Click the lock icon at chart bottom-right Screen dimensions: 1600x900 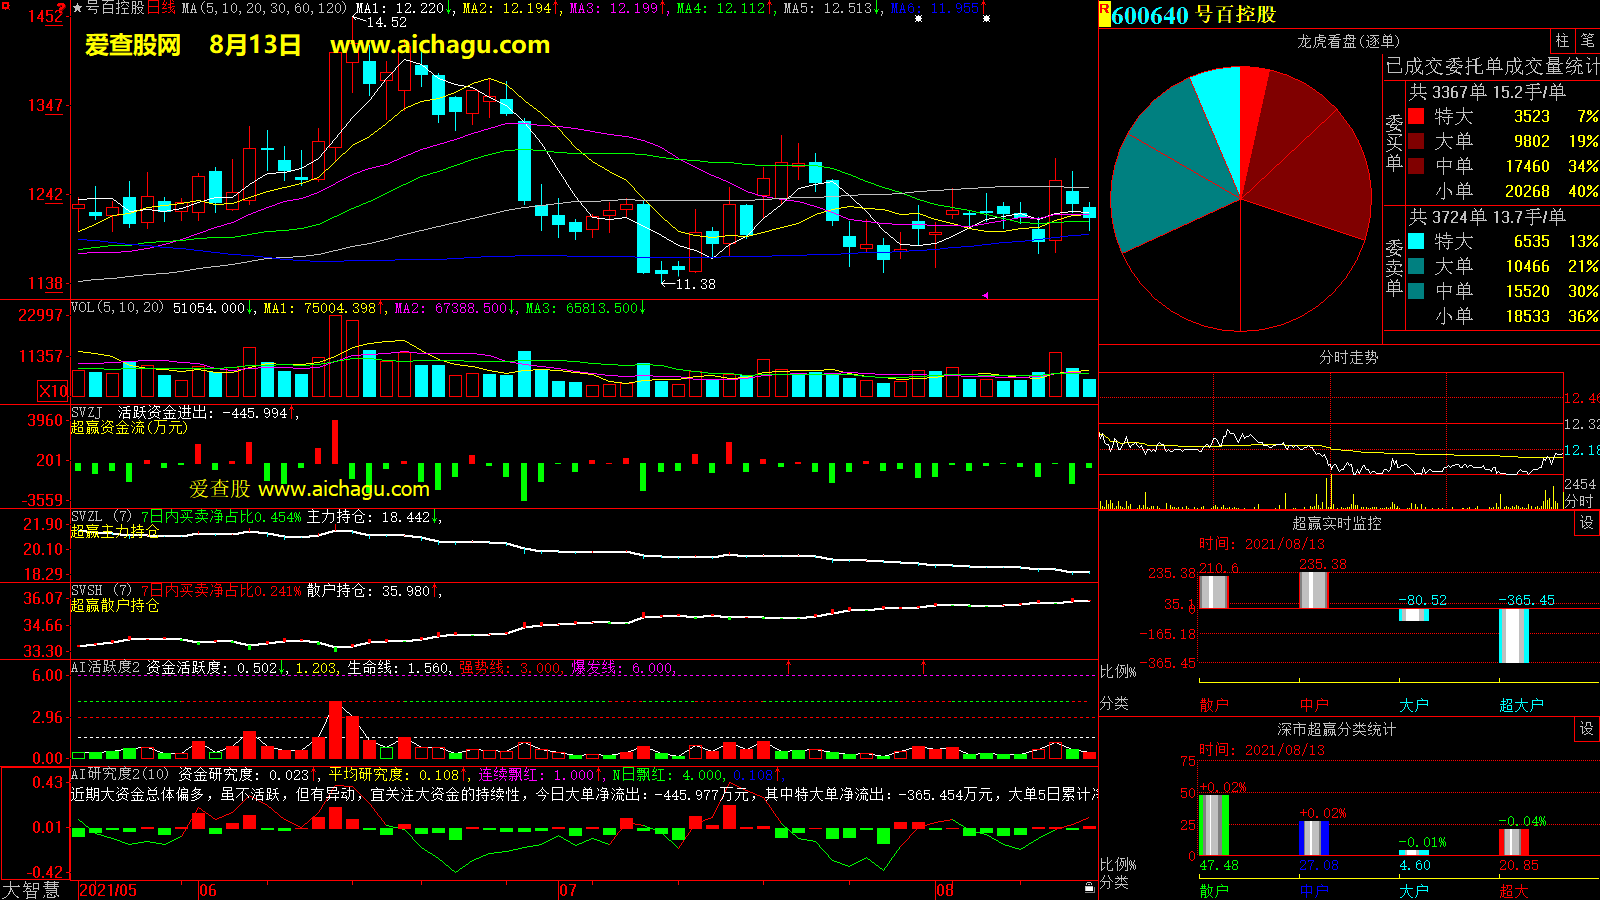pos(1089,887)
